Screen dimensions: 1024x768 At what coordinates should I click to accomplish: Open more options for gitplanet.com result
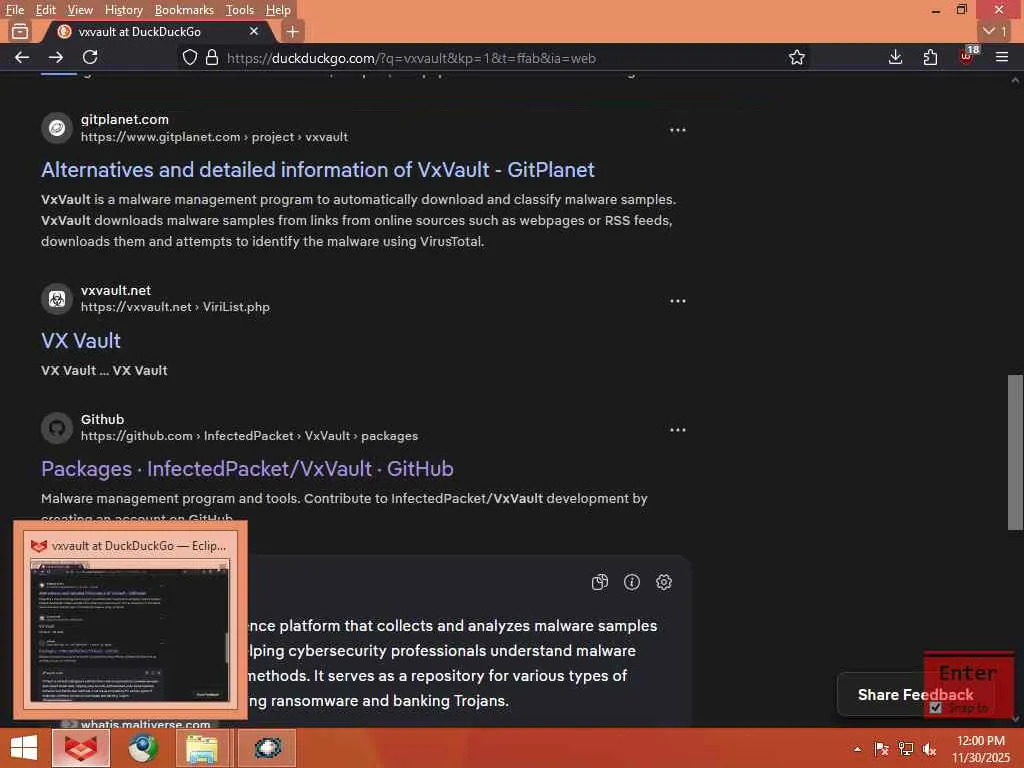point(677,130)
